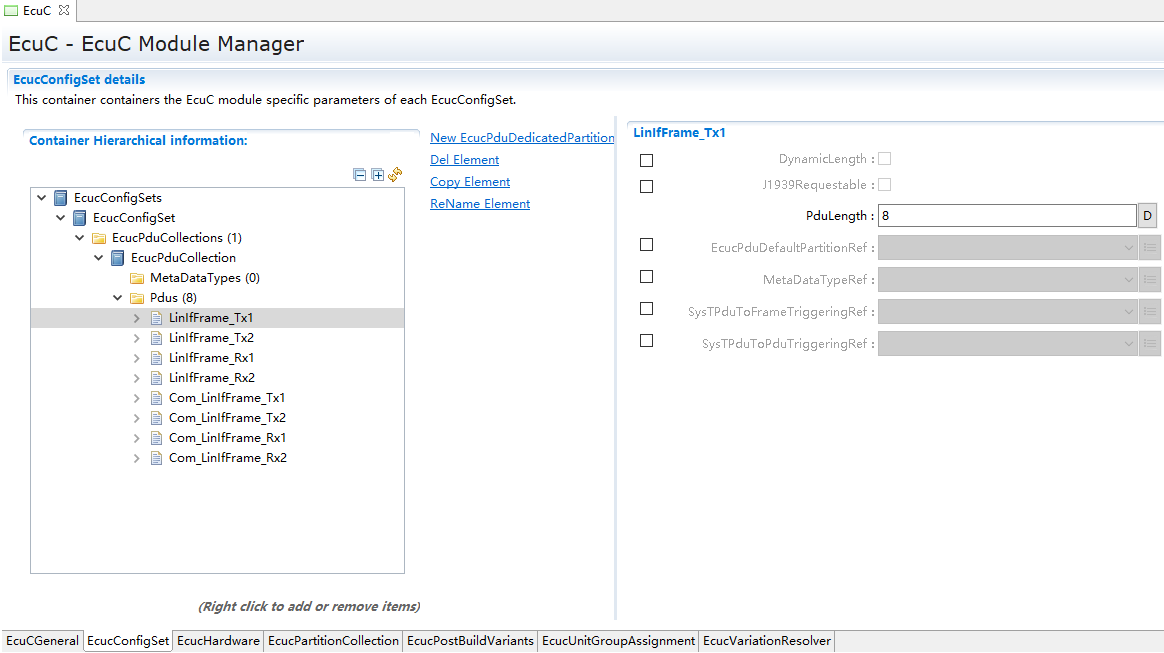Check the MetaDataTypeRef enable checkbox
Image resolution: width=1164 pixels, height=653 pixels.
coord(646,277)
